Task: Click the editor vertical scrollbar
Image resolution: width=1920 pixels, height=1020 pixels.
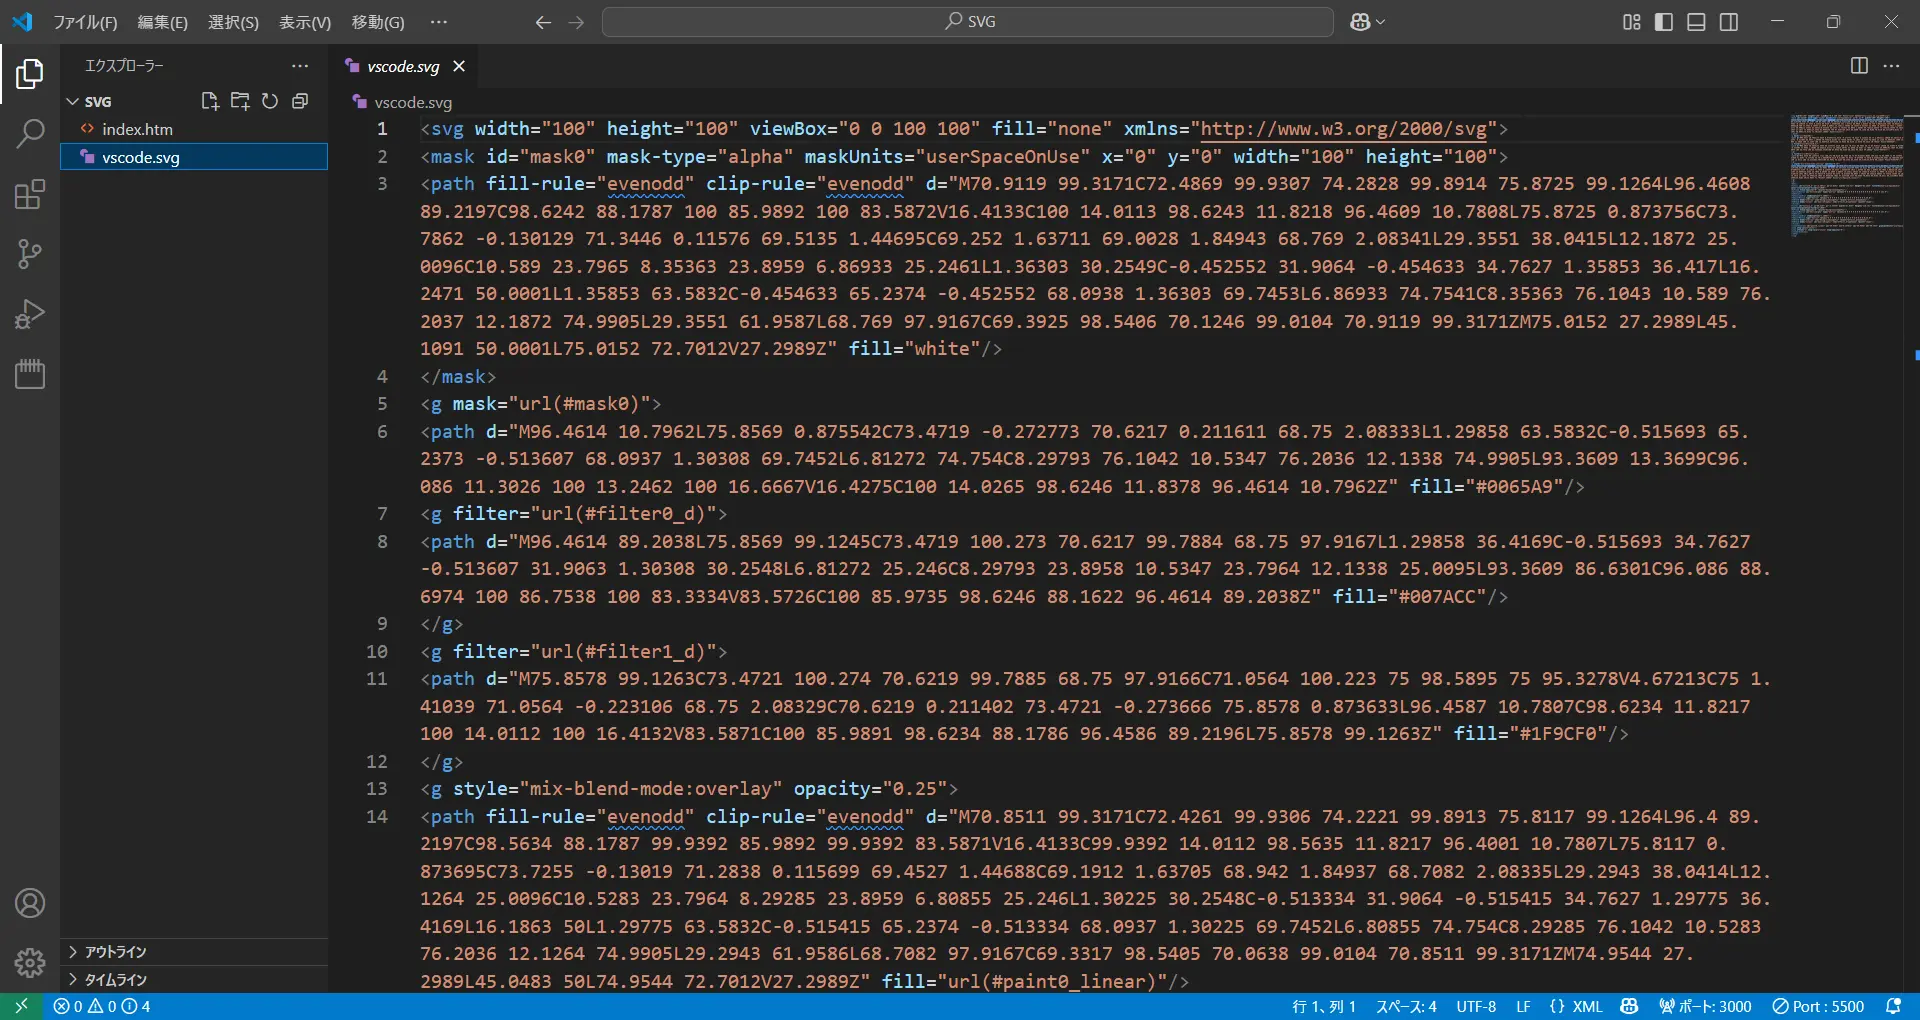Action: click(1912, 553)
